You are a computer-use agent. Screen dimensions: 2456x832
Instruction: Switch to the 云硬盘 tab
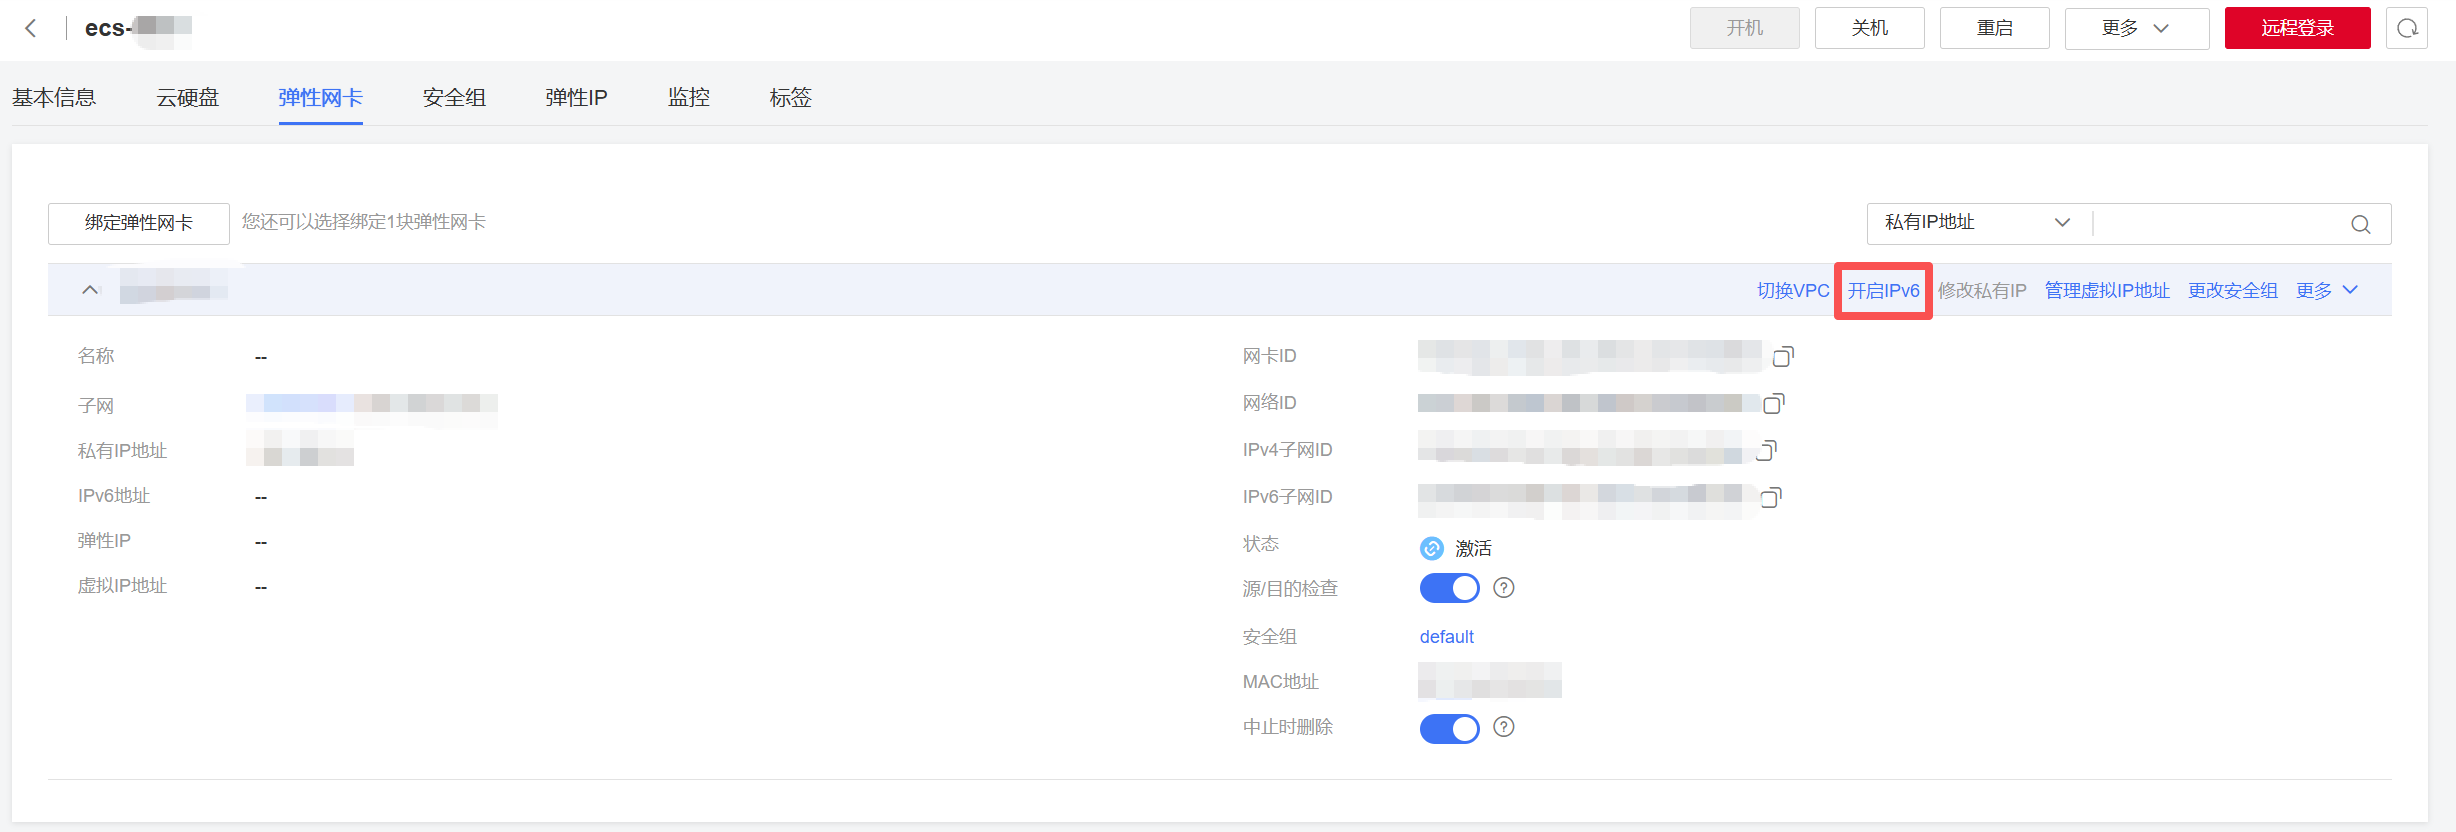click(187, 98)
